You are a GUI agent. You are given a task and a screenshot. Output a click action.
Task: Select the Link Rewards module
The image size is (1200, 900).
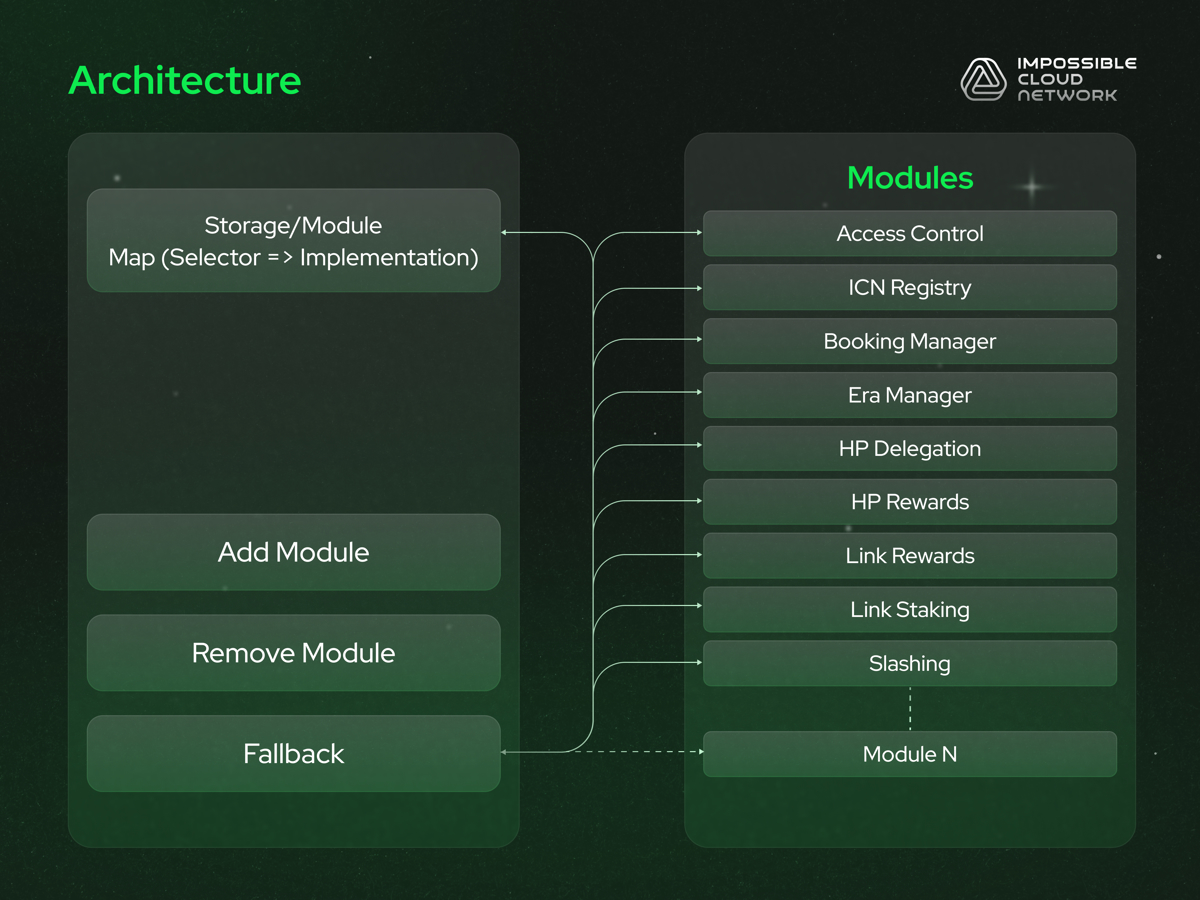[910, 556]
